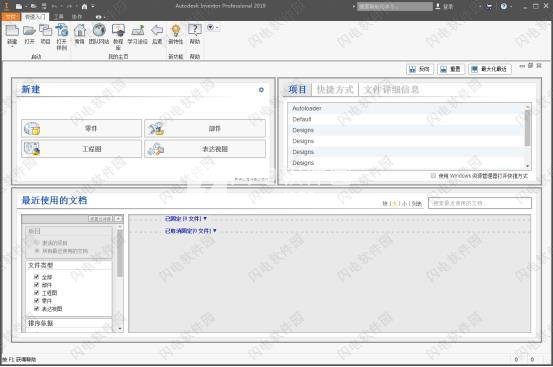Click the gear settings icon in New panel
The image size is (553, 367).
[x=261, y=90]
